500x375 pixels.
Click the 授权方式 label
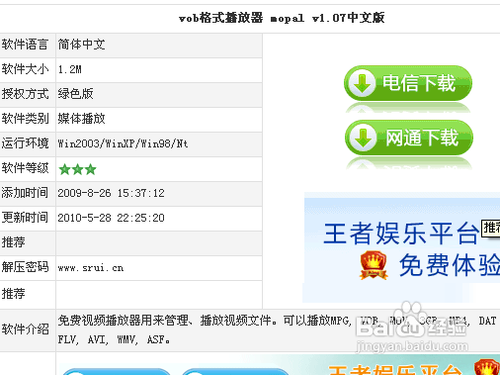25,94
